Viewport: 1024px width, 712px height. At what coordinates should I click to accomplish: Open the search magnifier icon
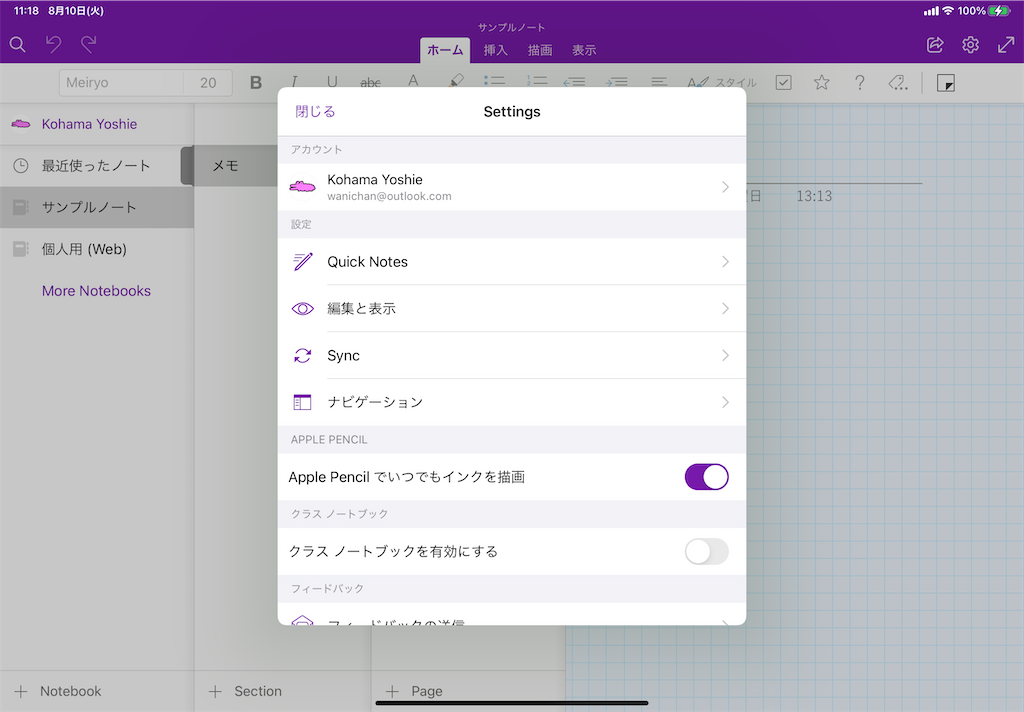[x=18, y=44]
